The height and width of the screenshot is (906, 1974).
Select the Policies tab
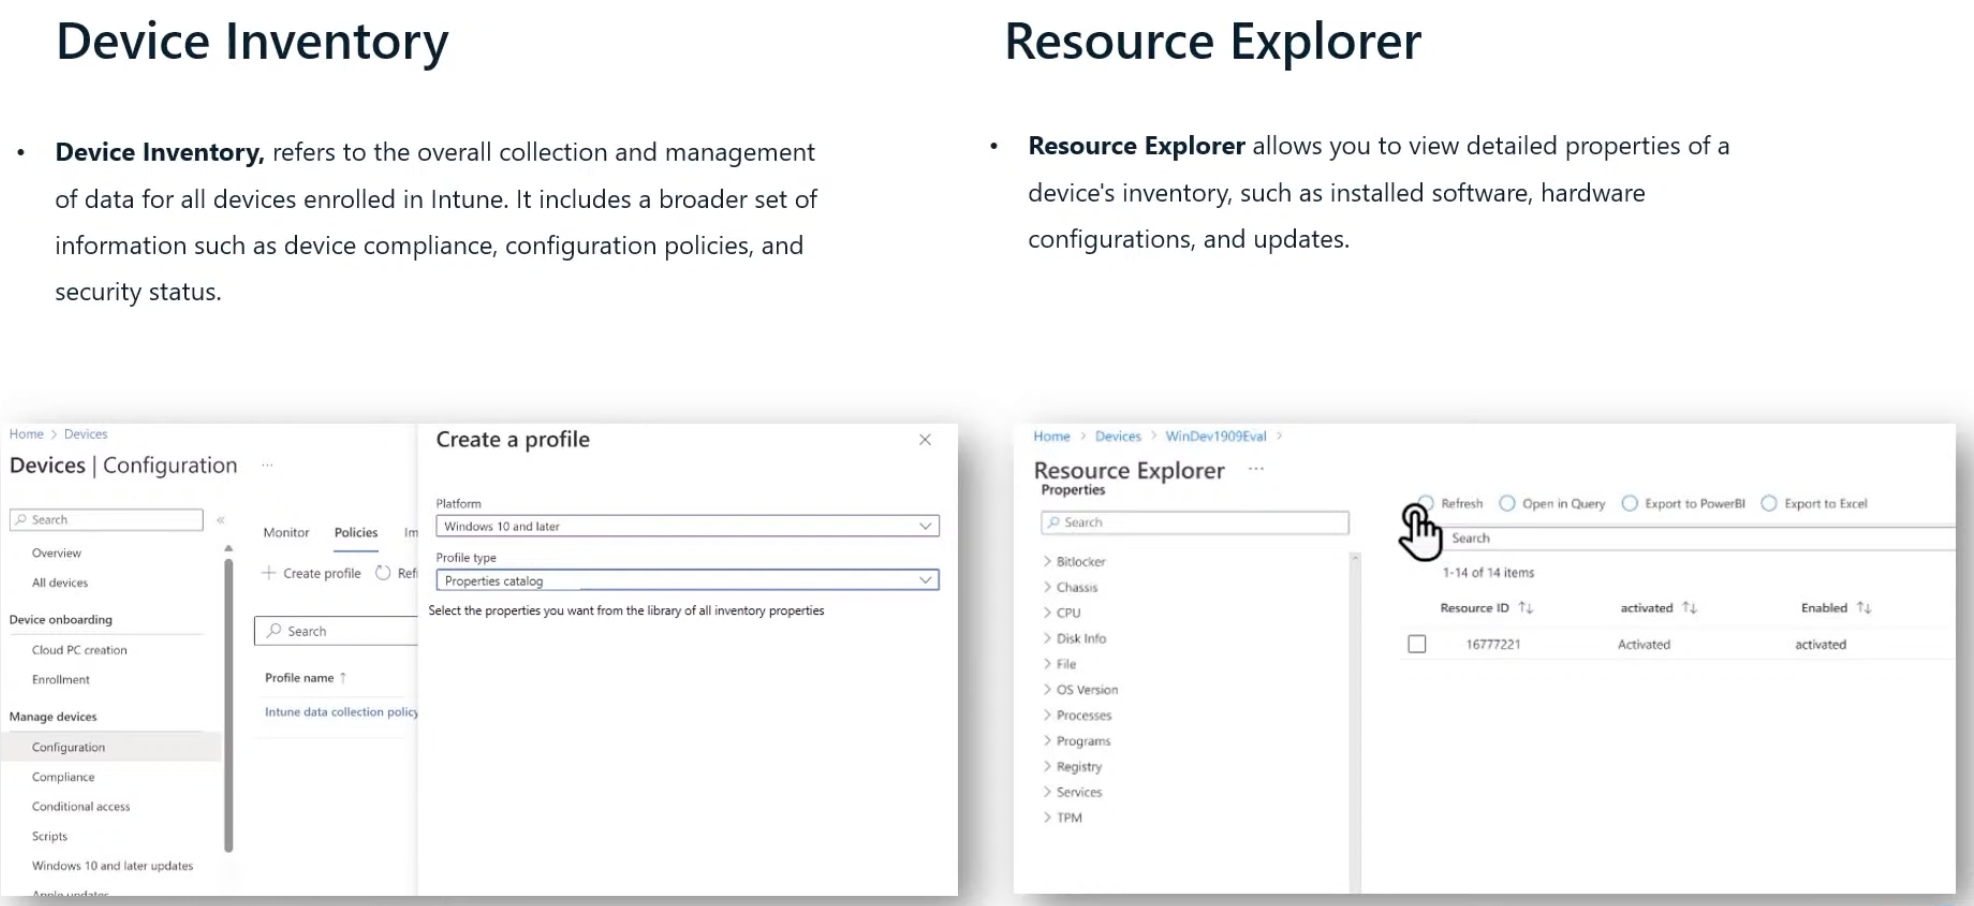356,533
